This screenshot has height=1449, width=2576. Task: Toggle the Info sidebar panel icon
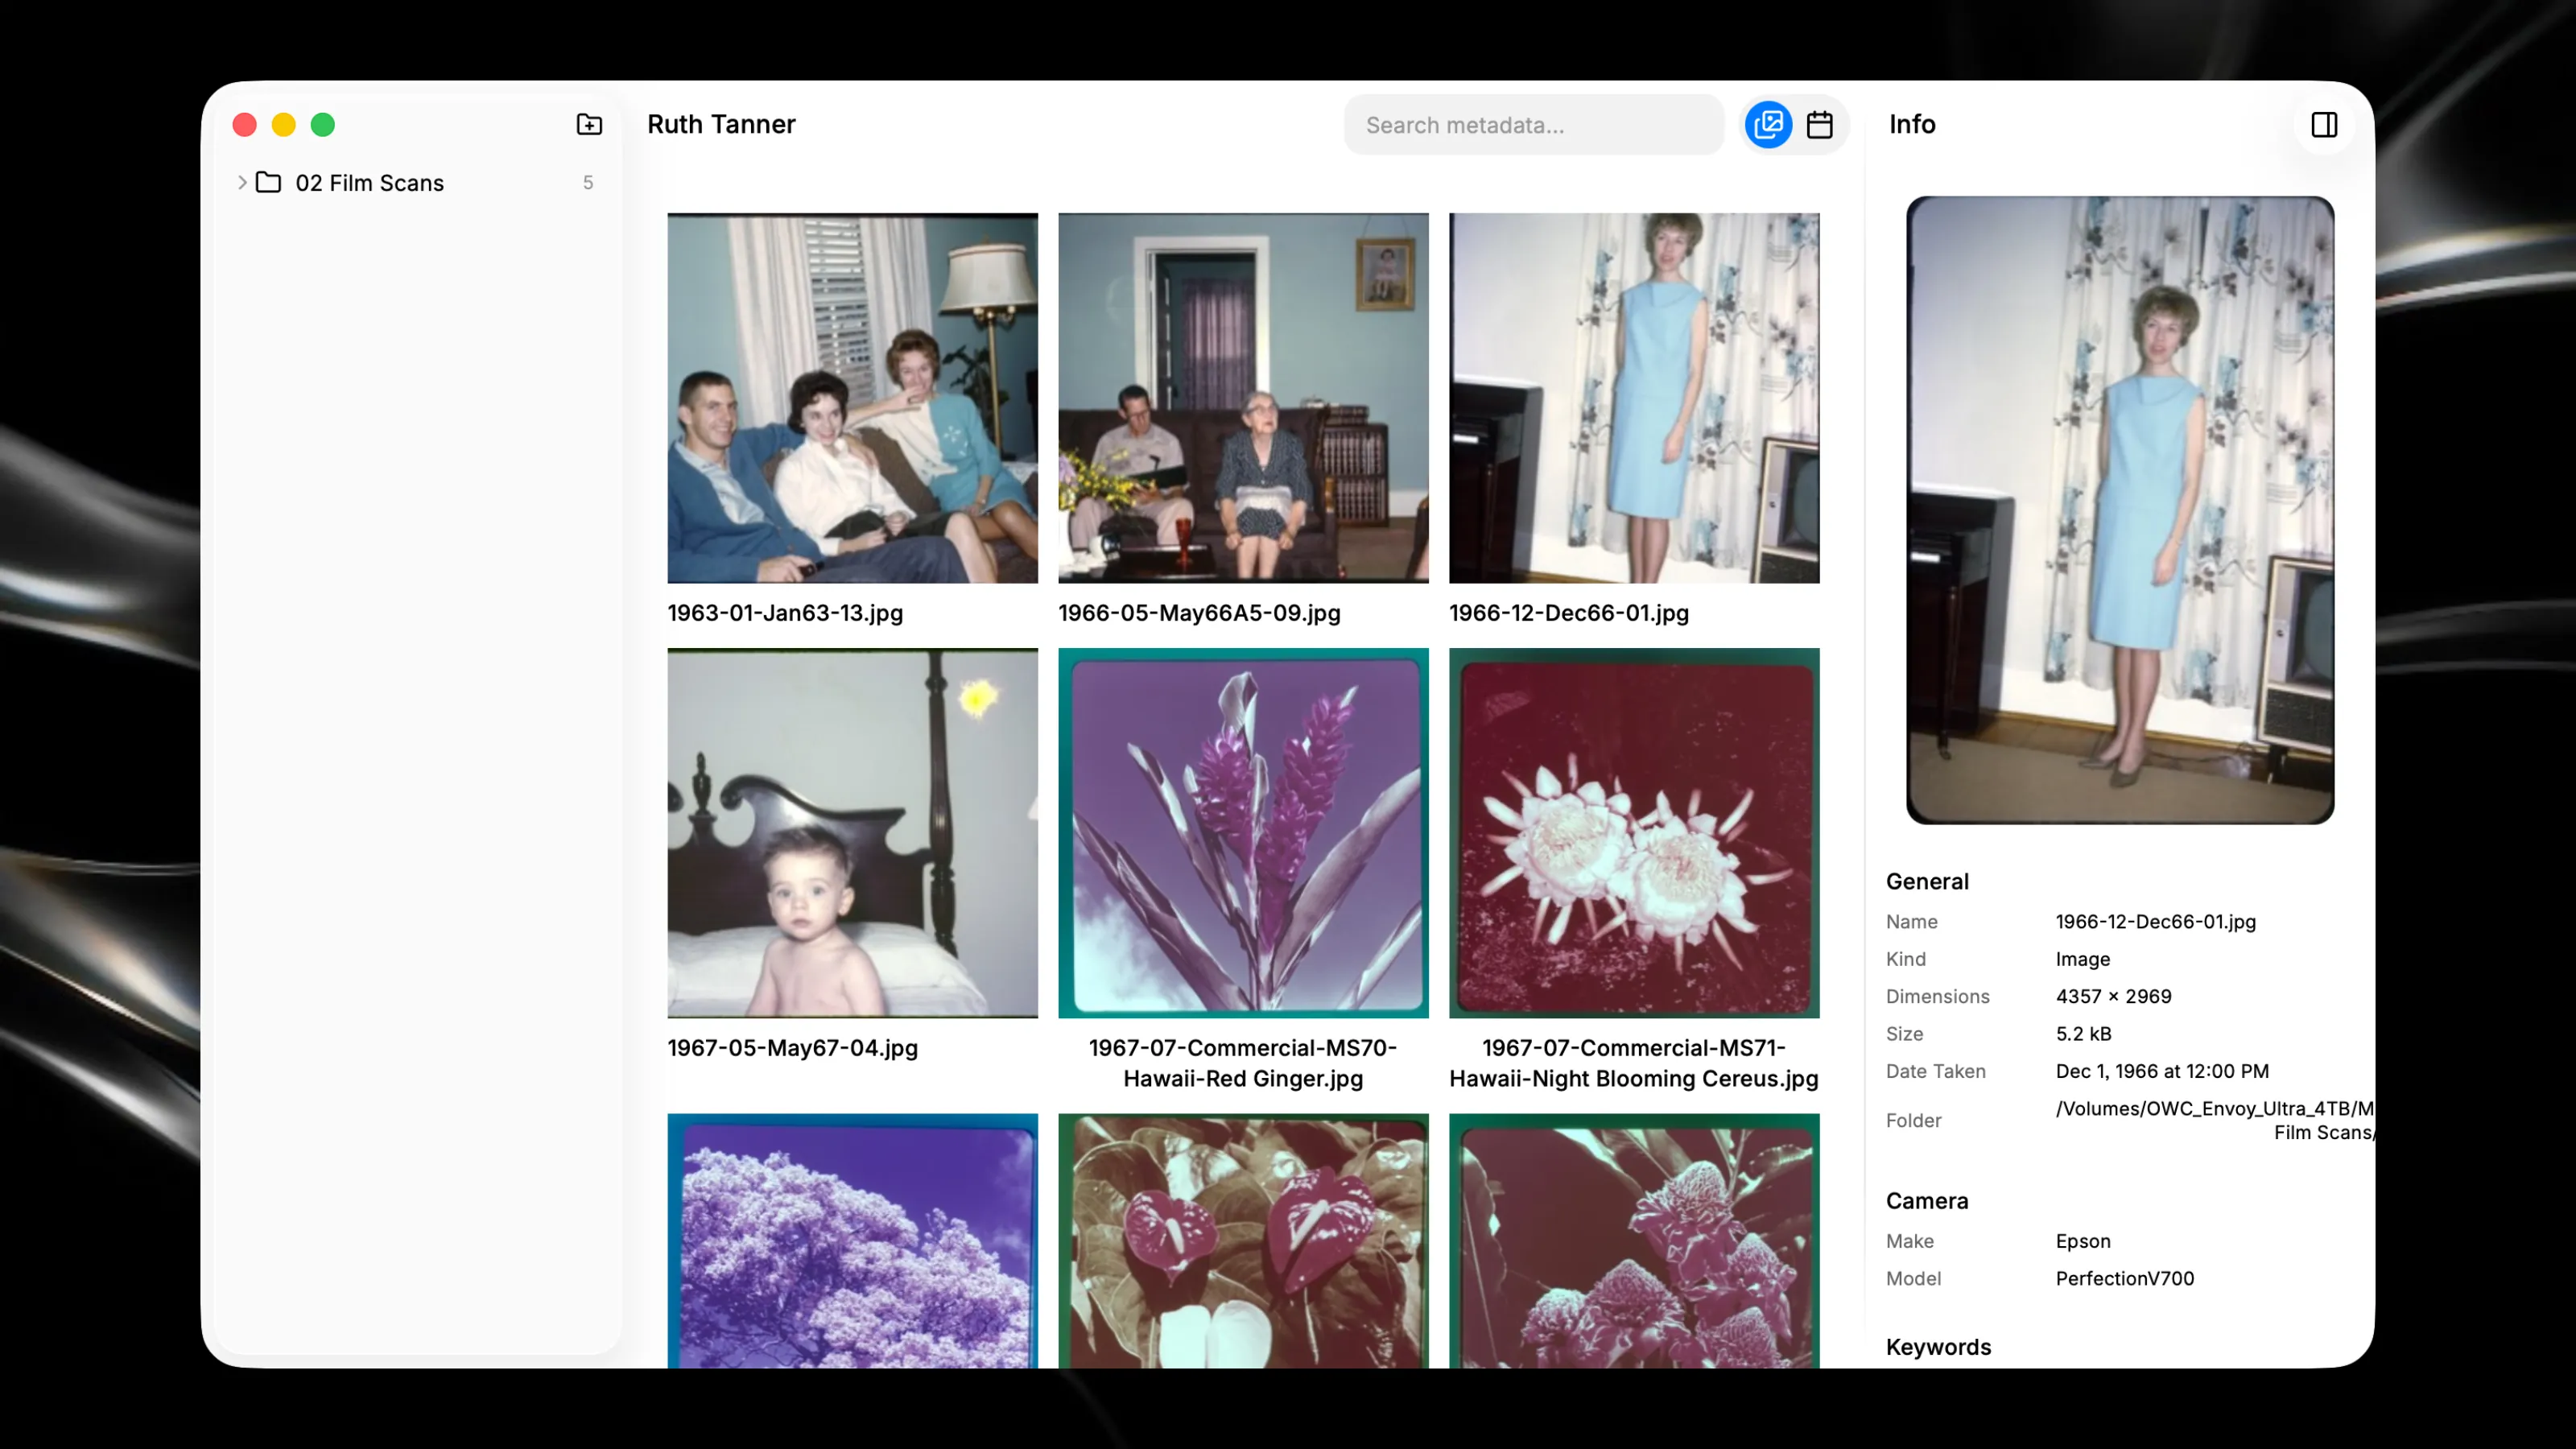point(2324,125)
